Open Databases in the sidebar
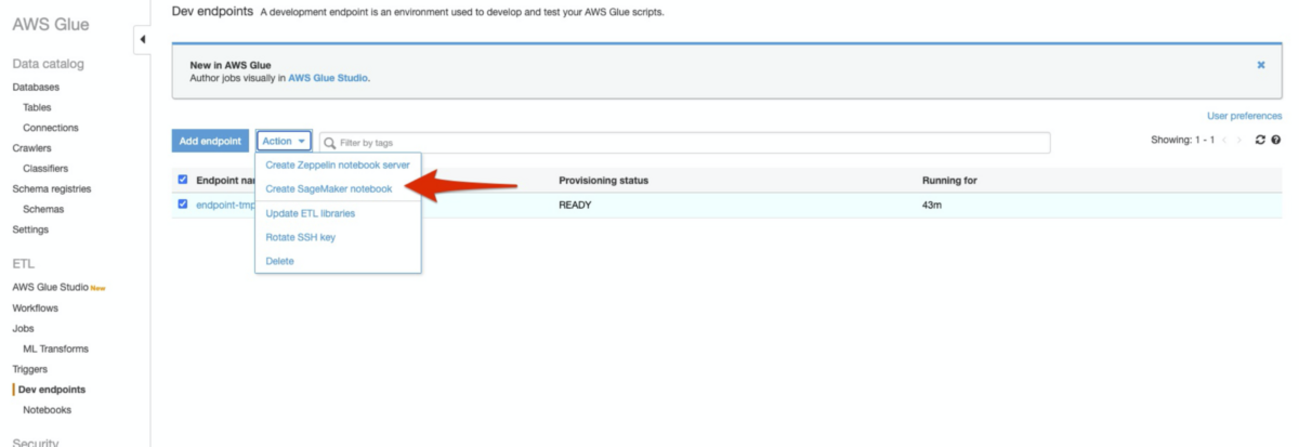1299x447 pixels. point(36,87)
